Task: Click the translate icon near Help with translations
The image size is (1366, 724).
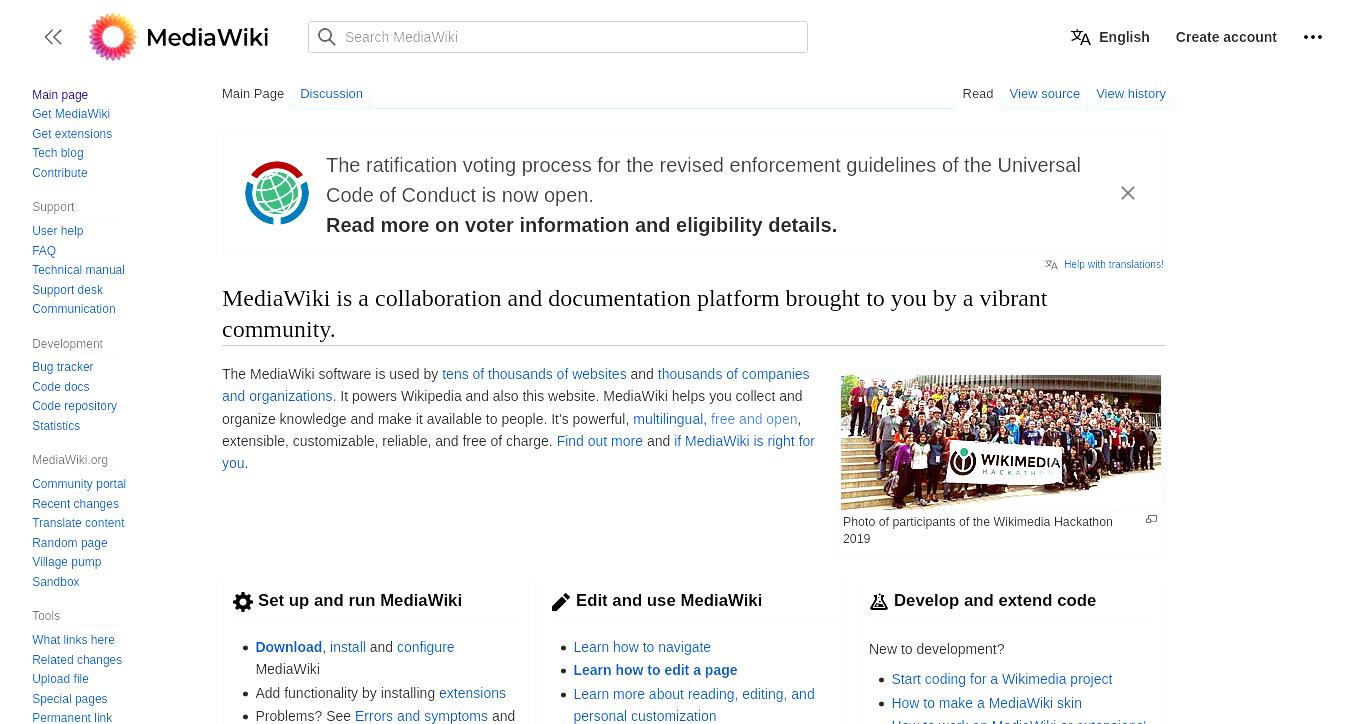Action: tap(1051, 265)
